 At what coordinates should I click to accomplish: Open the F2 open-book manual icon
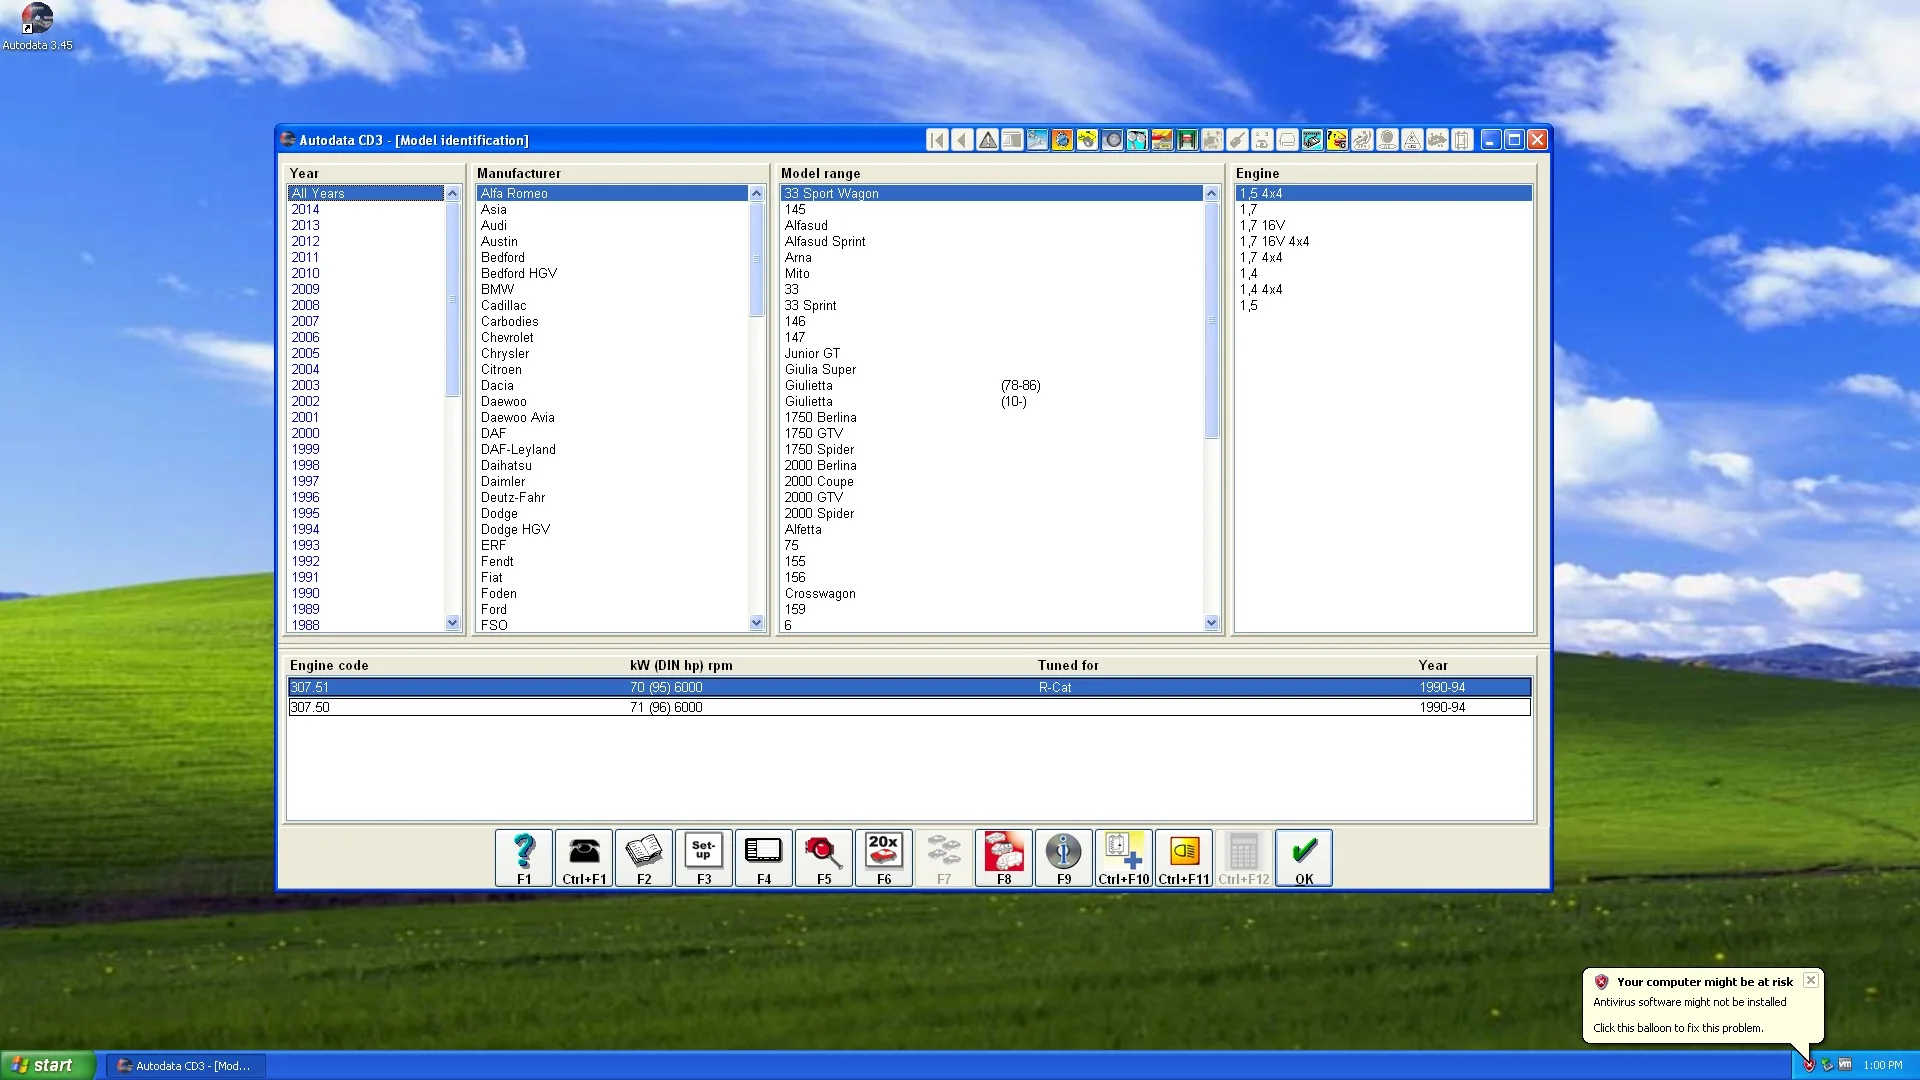644,857
